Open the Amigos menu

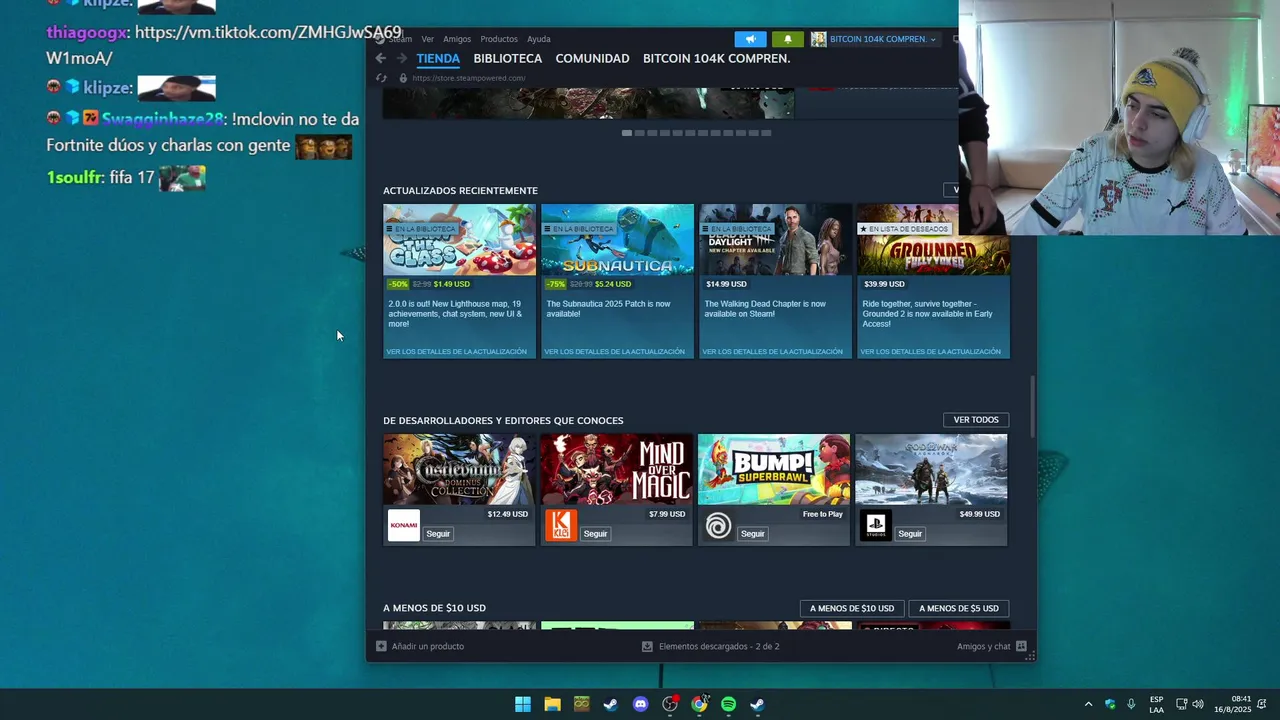click(457, 39)
